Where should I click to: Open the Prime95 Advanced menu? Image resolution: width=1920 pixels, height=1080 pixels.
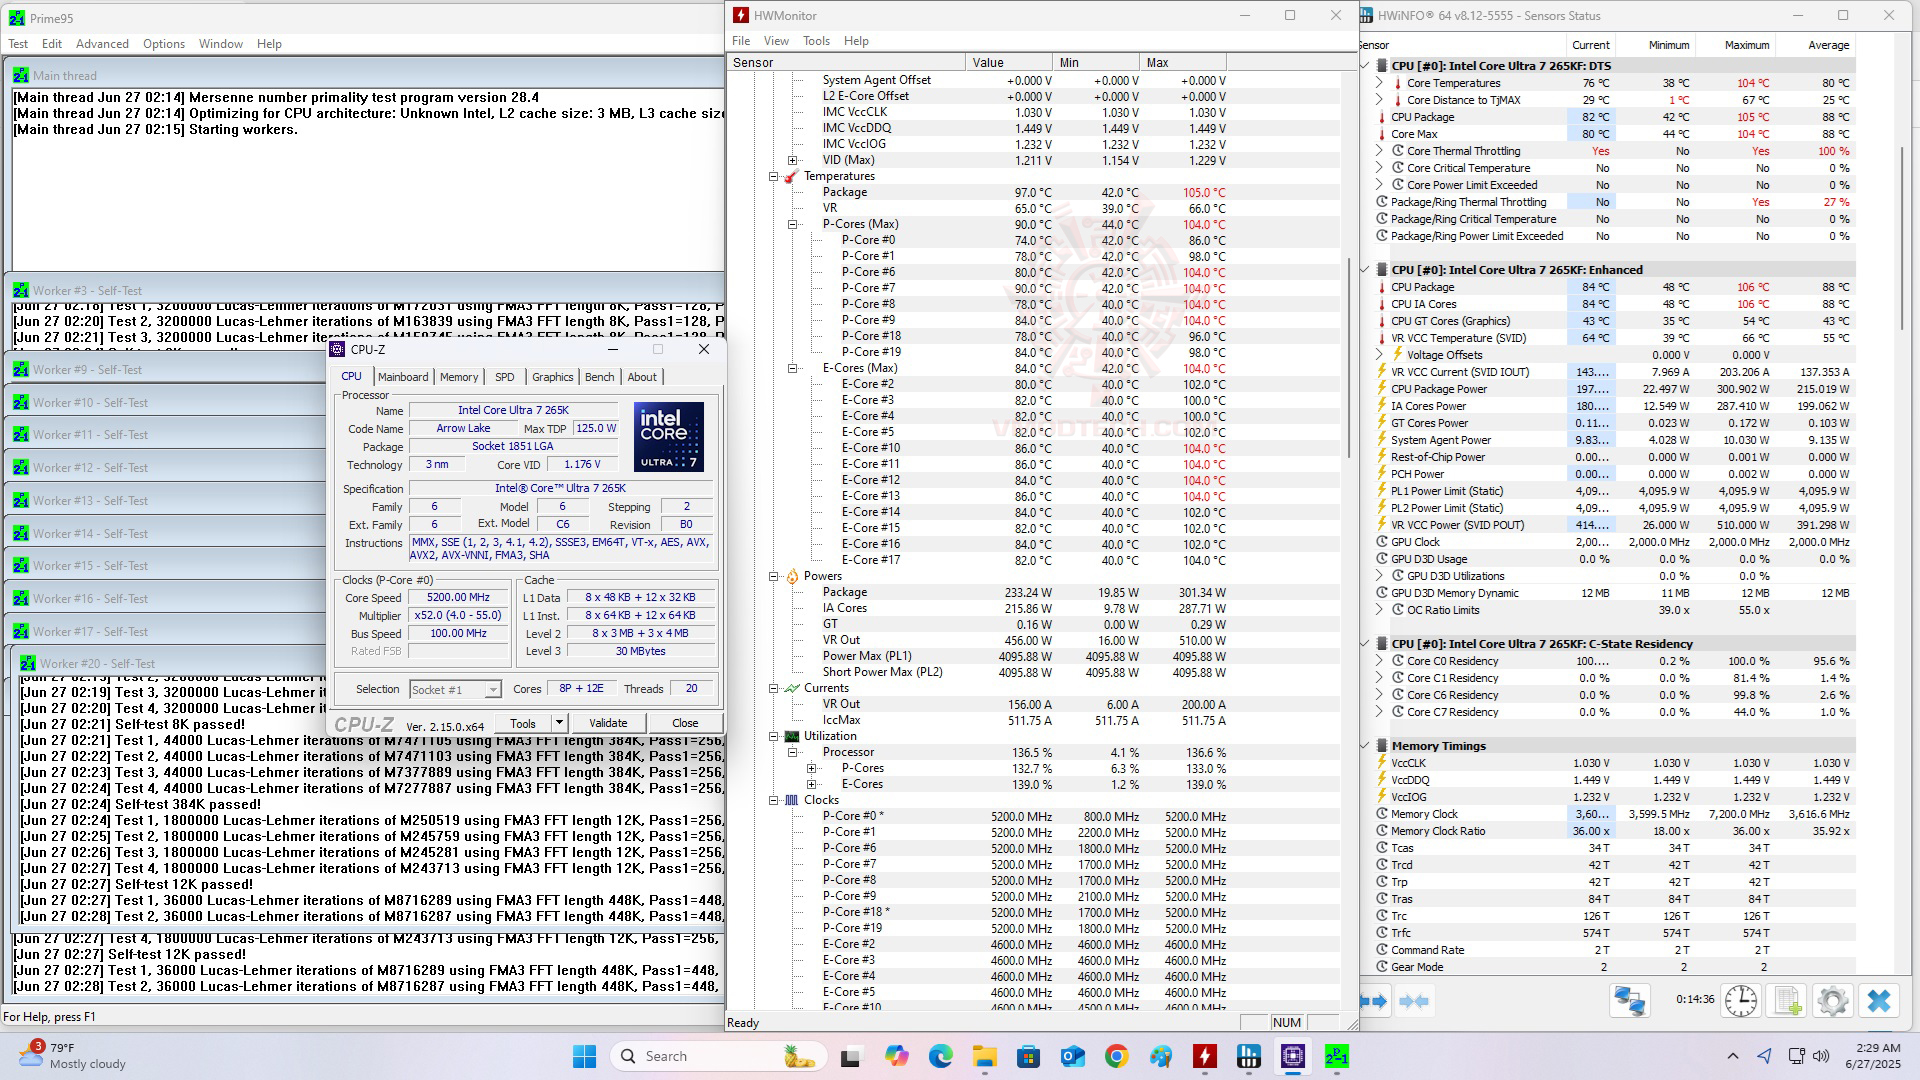coord(102,44)
